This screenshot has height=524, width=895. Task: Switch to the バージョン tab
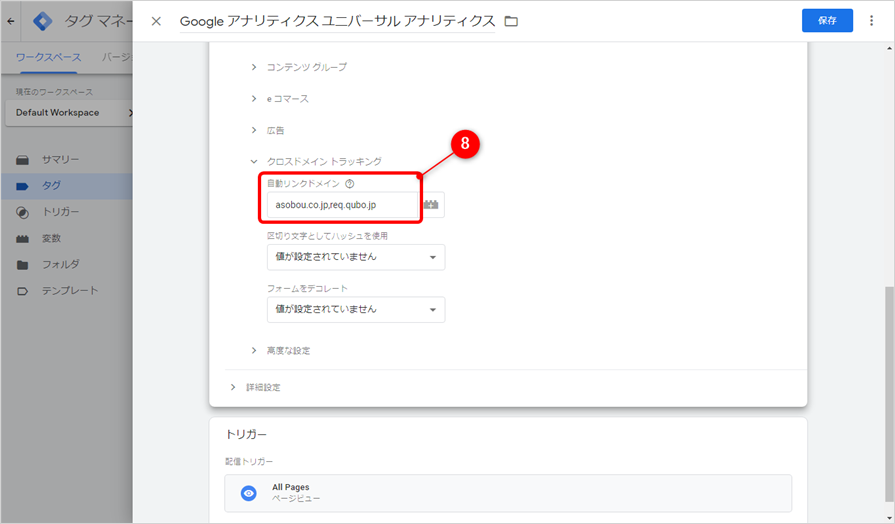(117, 57)
